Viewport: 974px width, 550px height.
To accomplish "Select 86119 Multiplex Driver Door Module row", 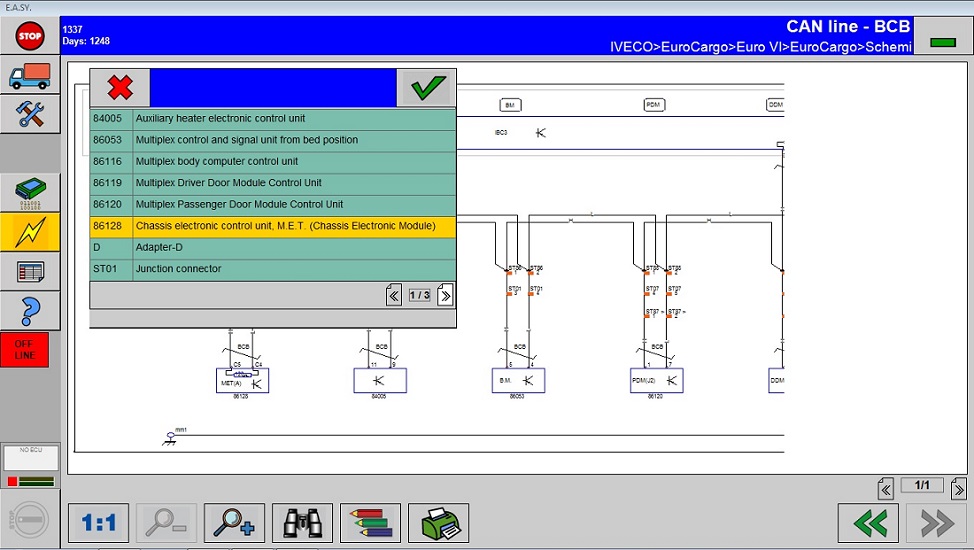I will 273,183.
